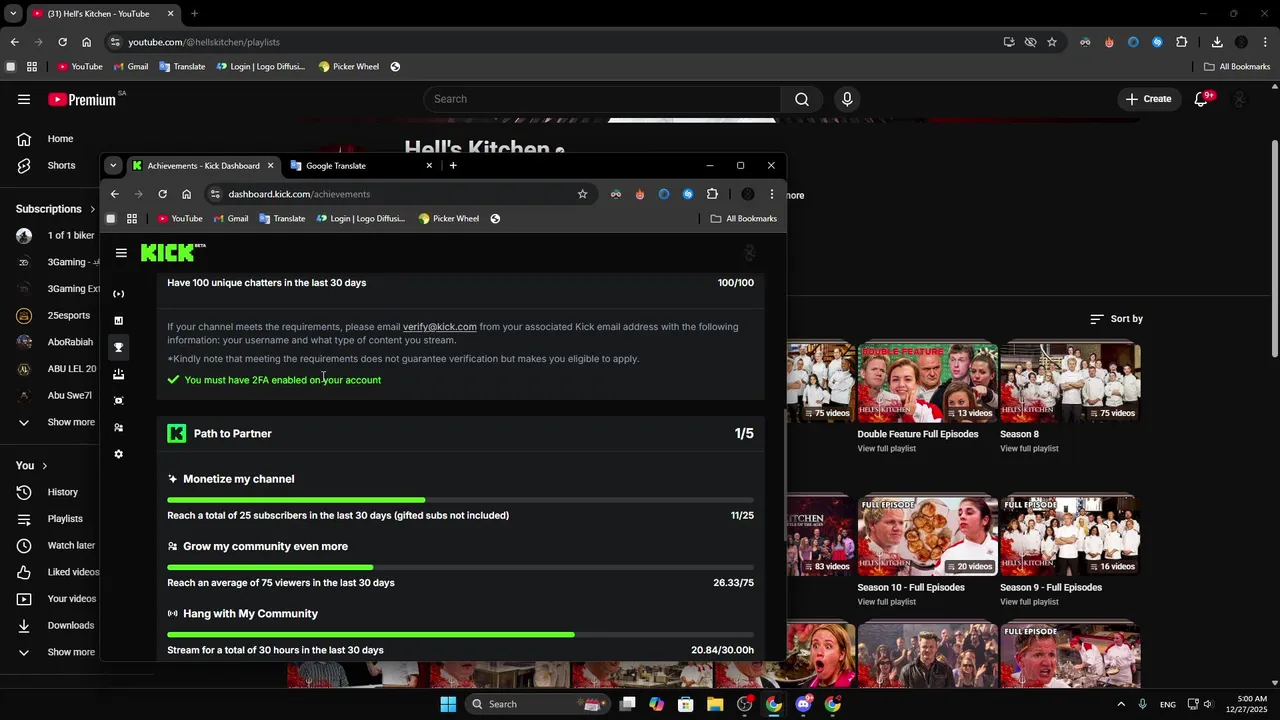1280x720 pixels.
Task: Click the verify@kick.com email link
Action: [440, 327]
